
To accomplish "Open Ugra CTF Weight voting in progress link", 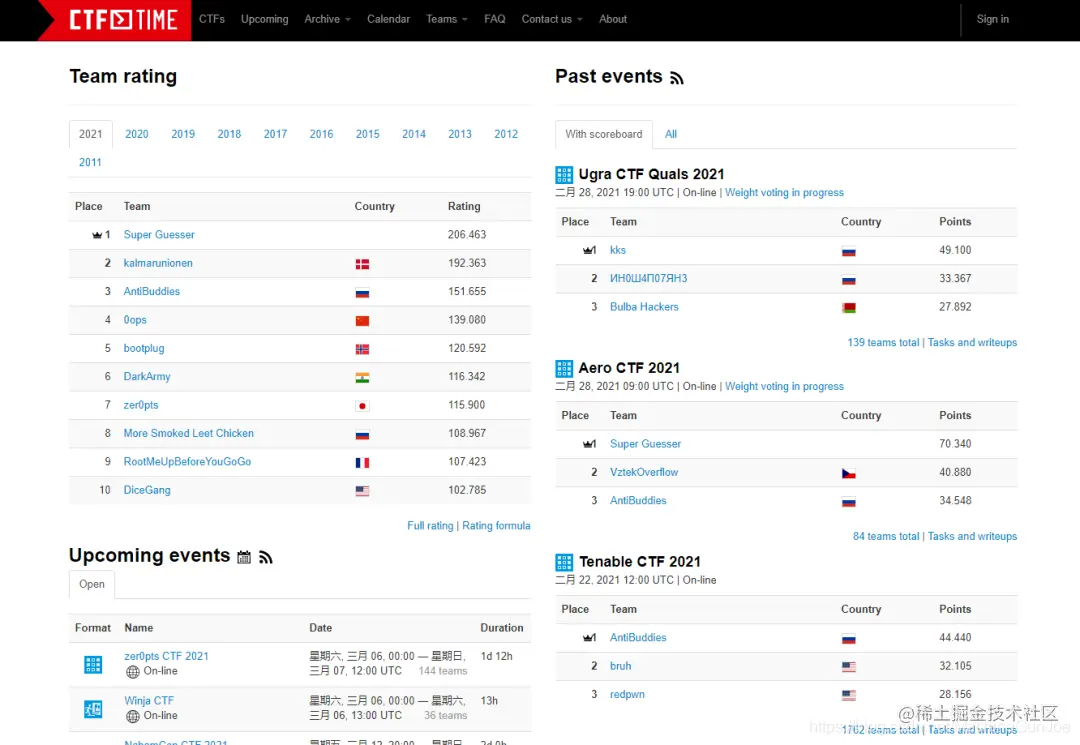I will coord(784,193).
